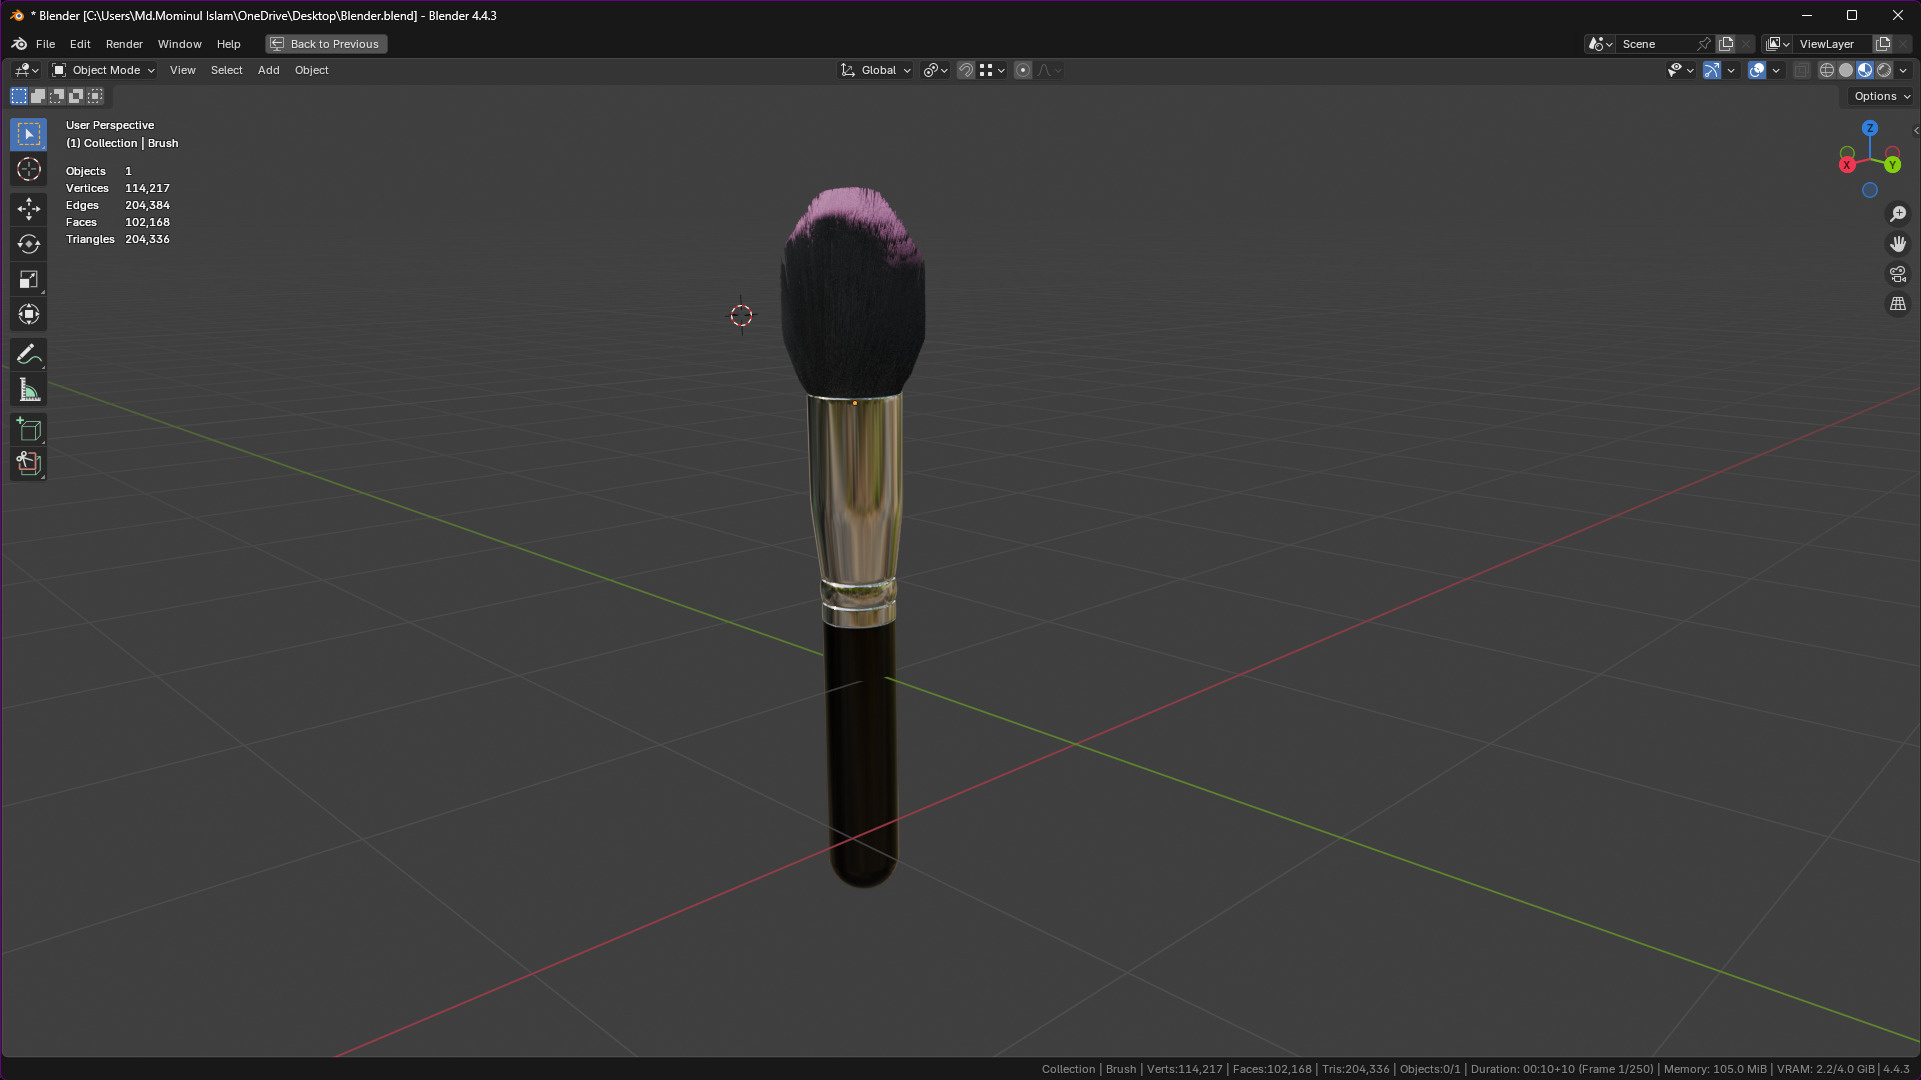Toggle show overlays button

[x=1757, y=70]
